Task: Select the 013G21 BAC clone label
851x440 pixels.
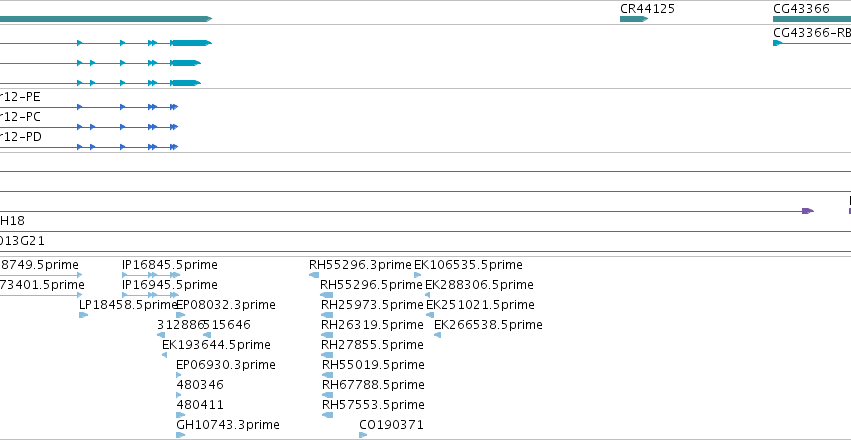Action: [x=22, y=241]
